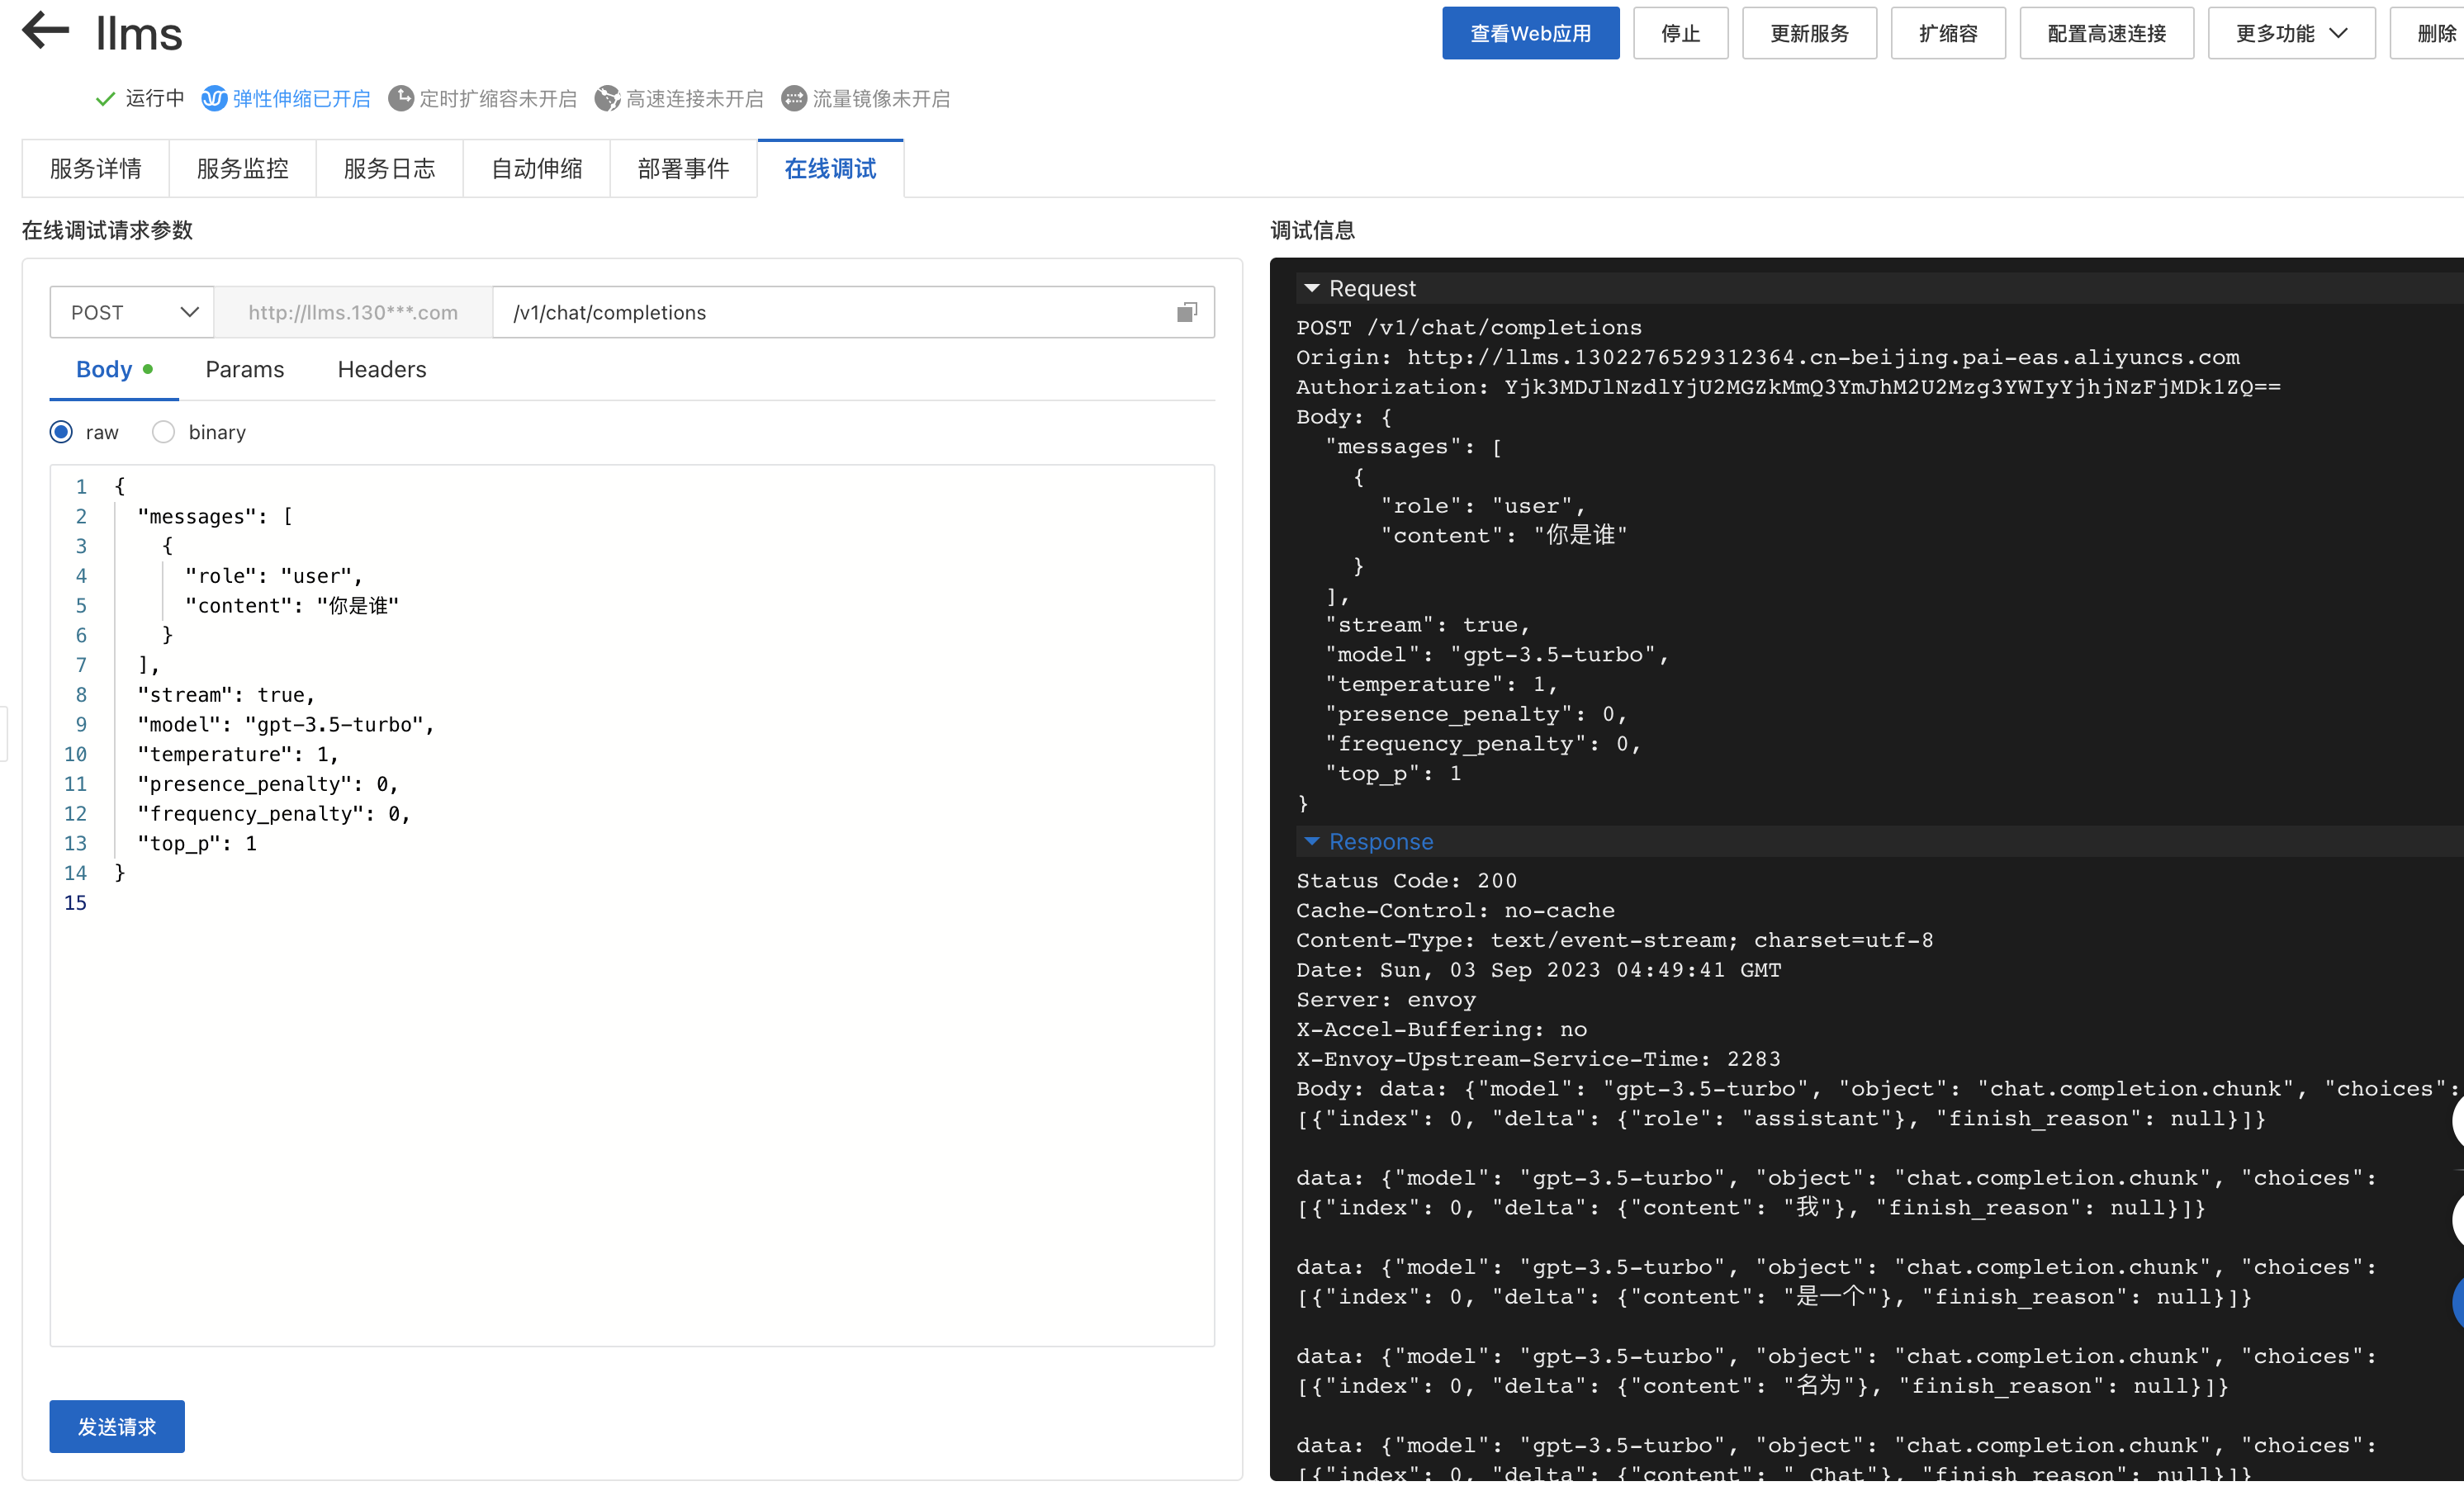Image resolution: width=2464 pixels, height=1491 pixels.
Task: Go back using the left arrow
Action: 45,30
